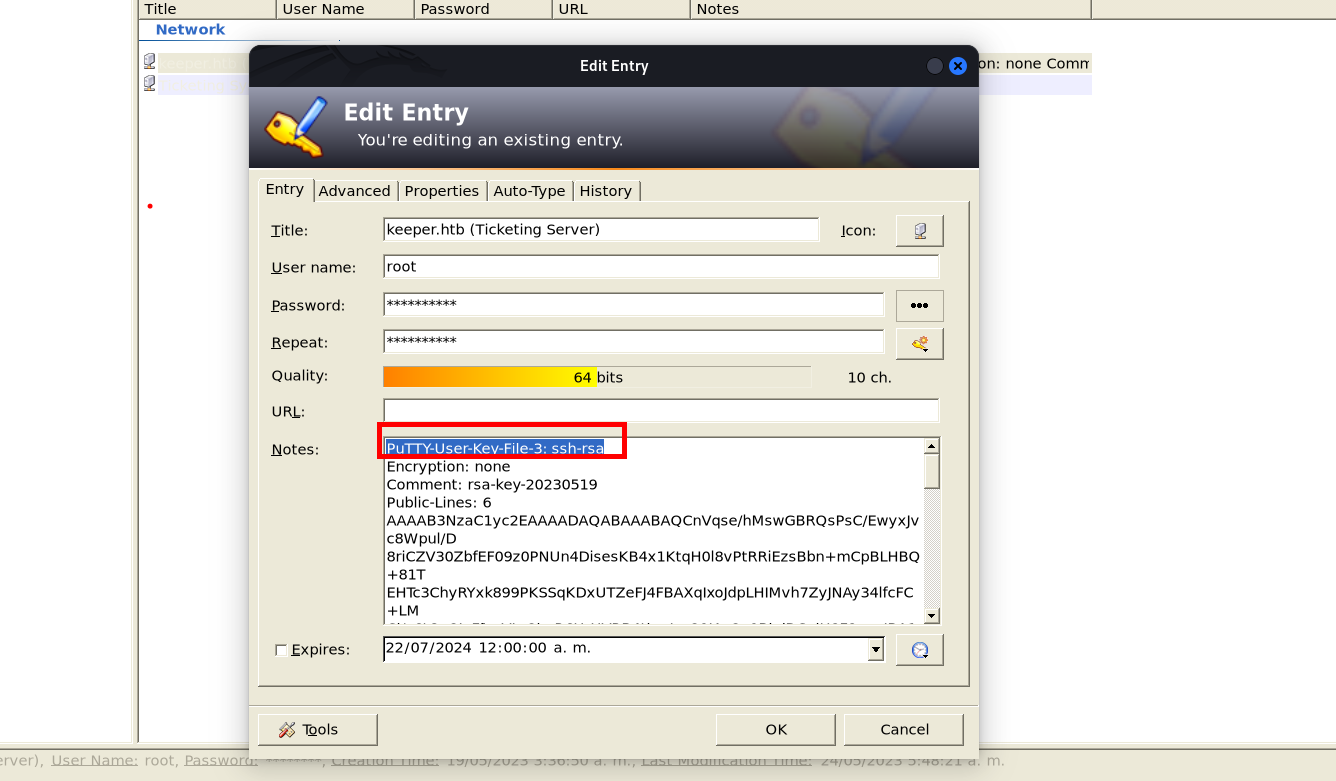This screenshot has height=781, width=1336.
Task: Open the Auto-Type tab
Action: coord(529,191)
